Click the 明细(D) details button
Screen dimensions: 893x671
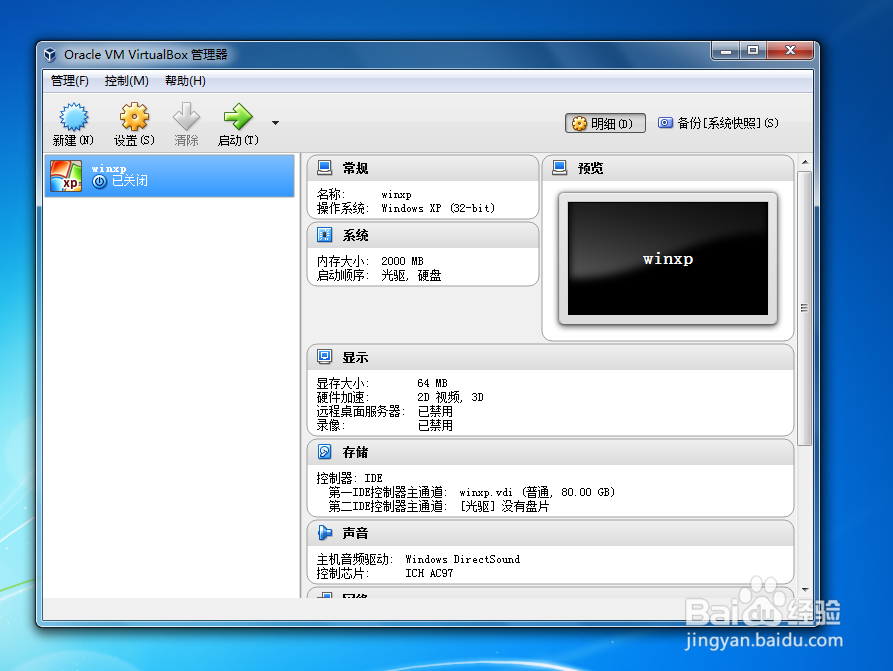pyautogui.click(x=605, y=123)
